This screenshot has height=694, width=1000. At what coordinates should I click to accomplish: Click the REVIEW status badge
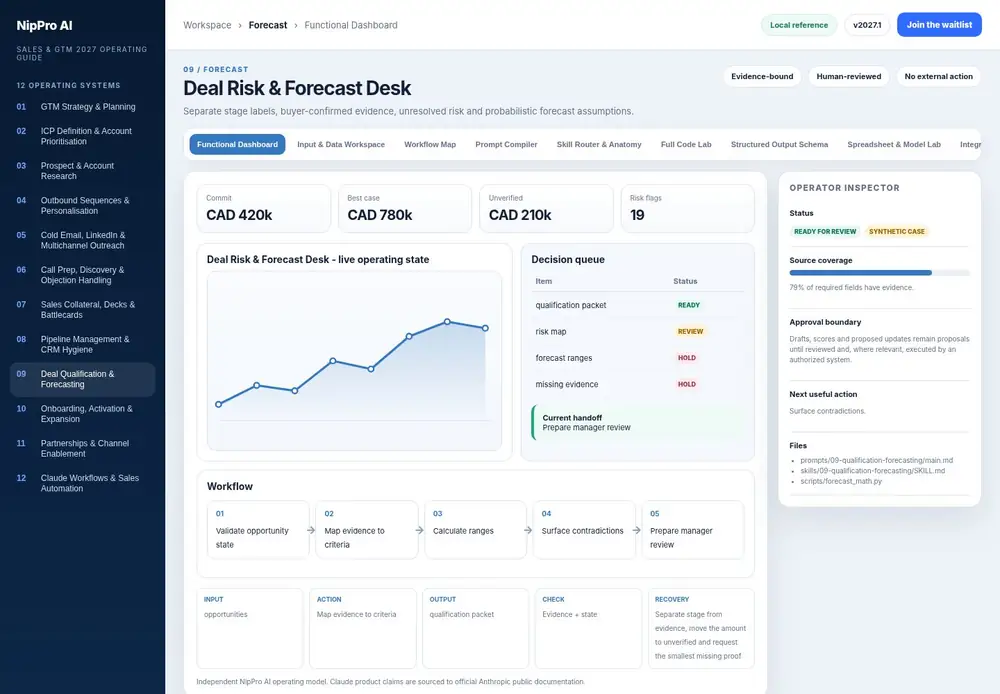(x=690, y=332)
